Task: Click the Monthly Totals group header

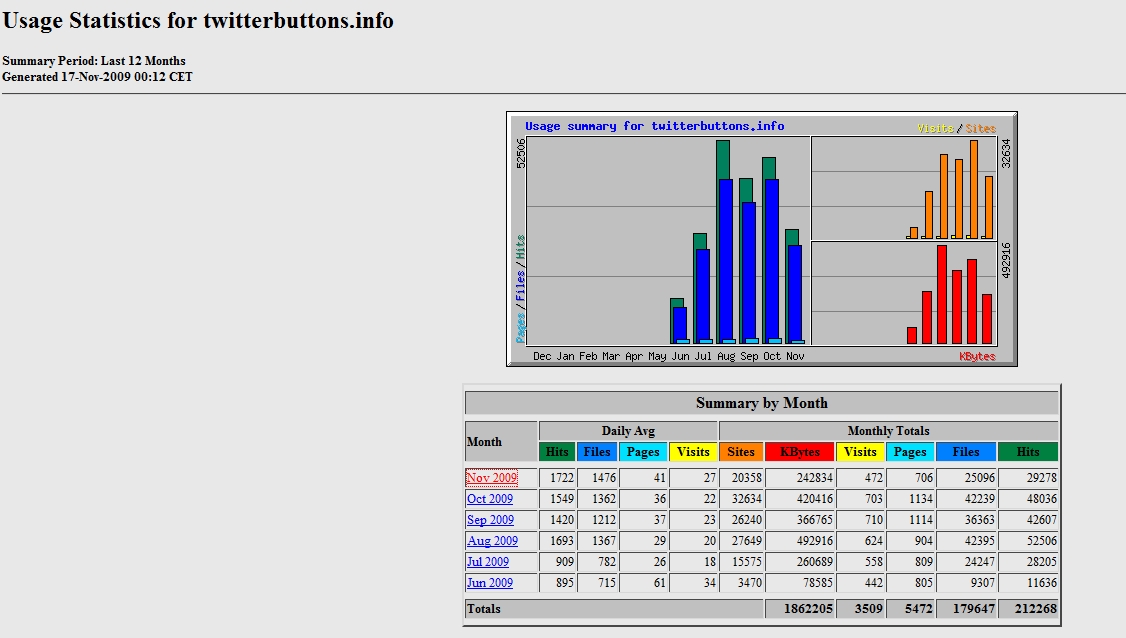Action: 888,431
